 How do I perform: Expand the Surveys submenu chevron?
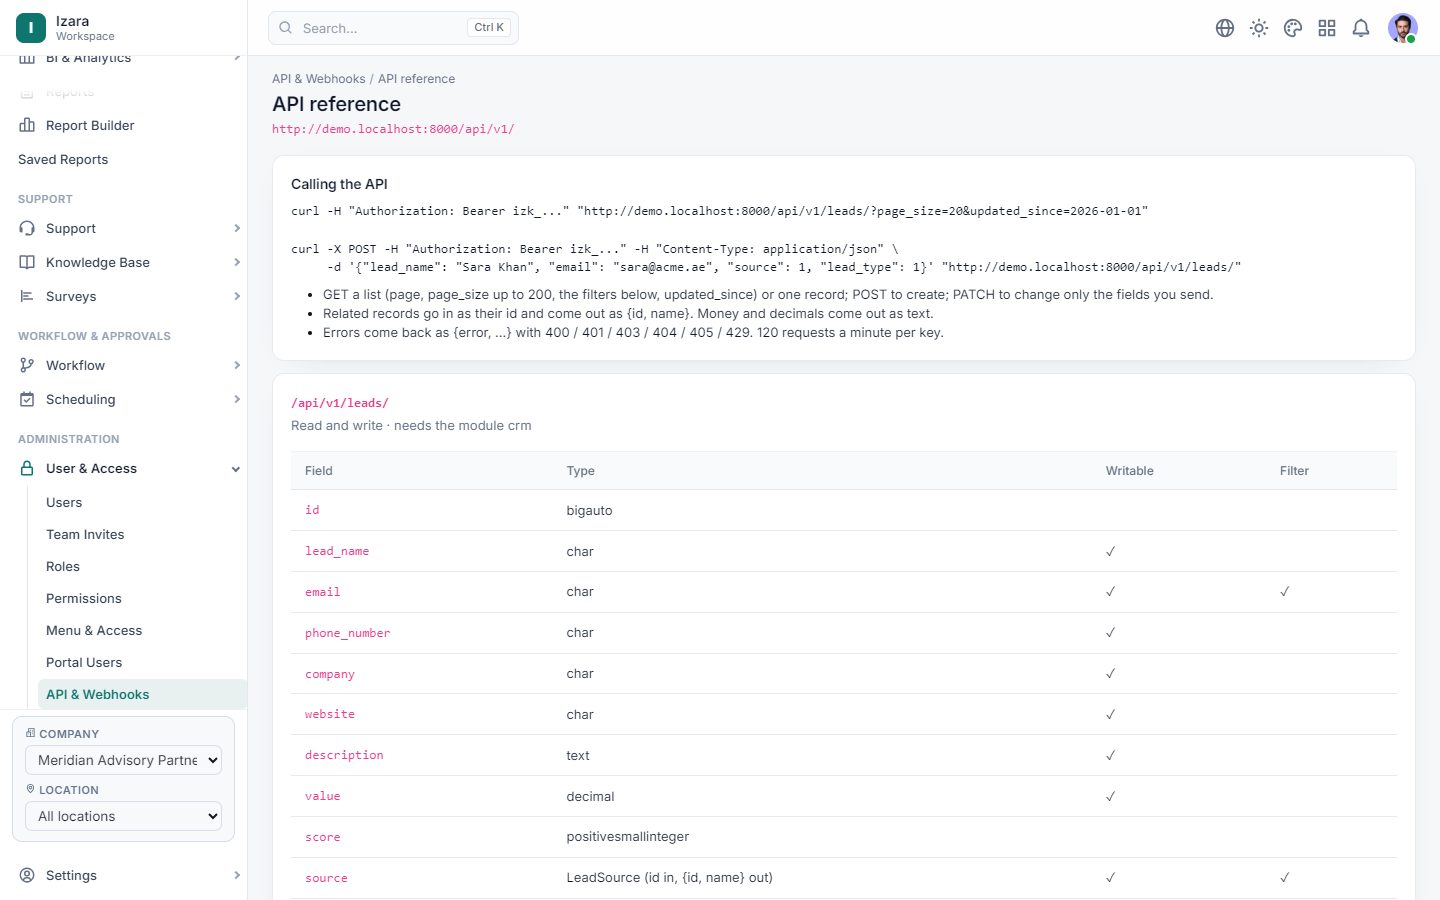click(237, 296)
